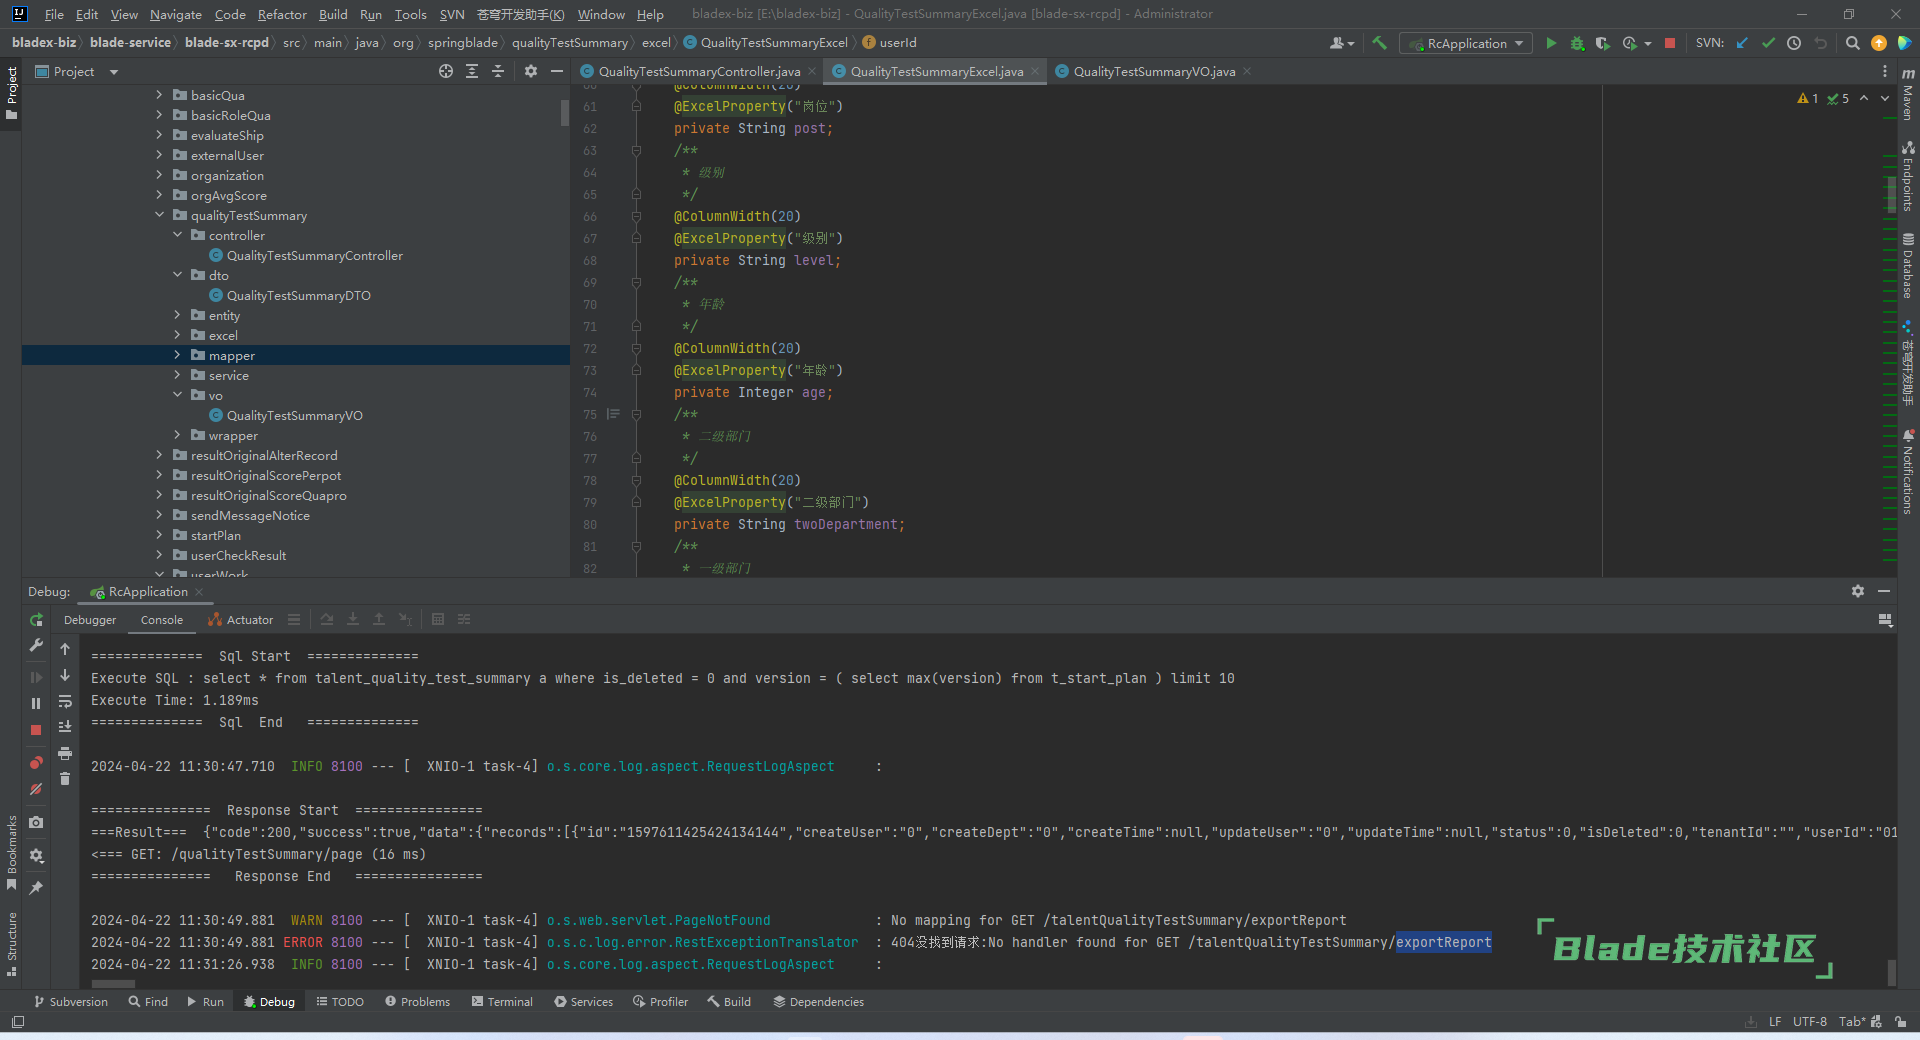Image resolution: width=1920 pixels, height=1040 pixels.
Task: Toggle soft-wrap in the console
Action: coord(65,701)
